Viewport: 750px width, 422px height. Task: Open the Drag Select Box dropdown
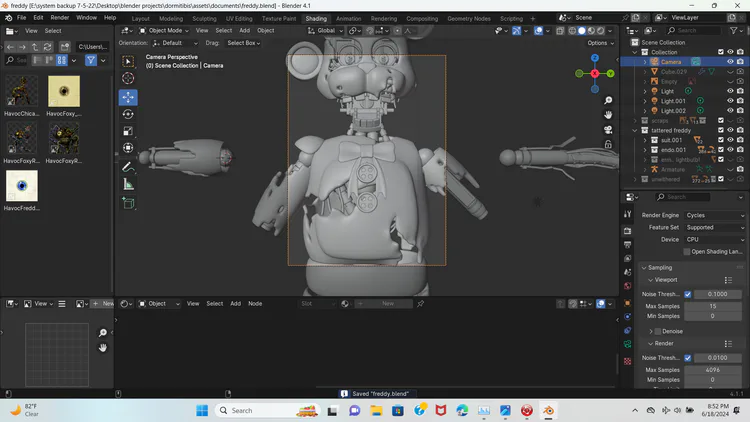243,43
